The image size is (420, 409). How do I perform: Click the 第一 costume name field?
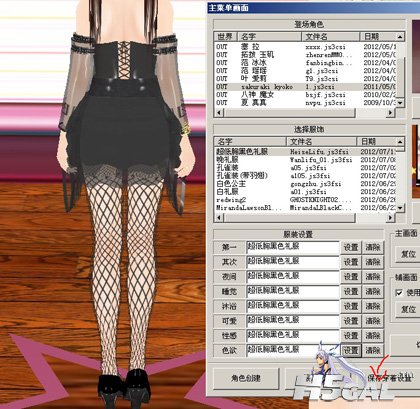point(292,248)
